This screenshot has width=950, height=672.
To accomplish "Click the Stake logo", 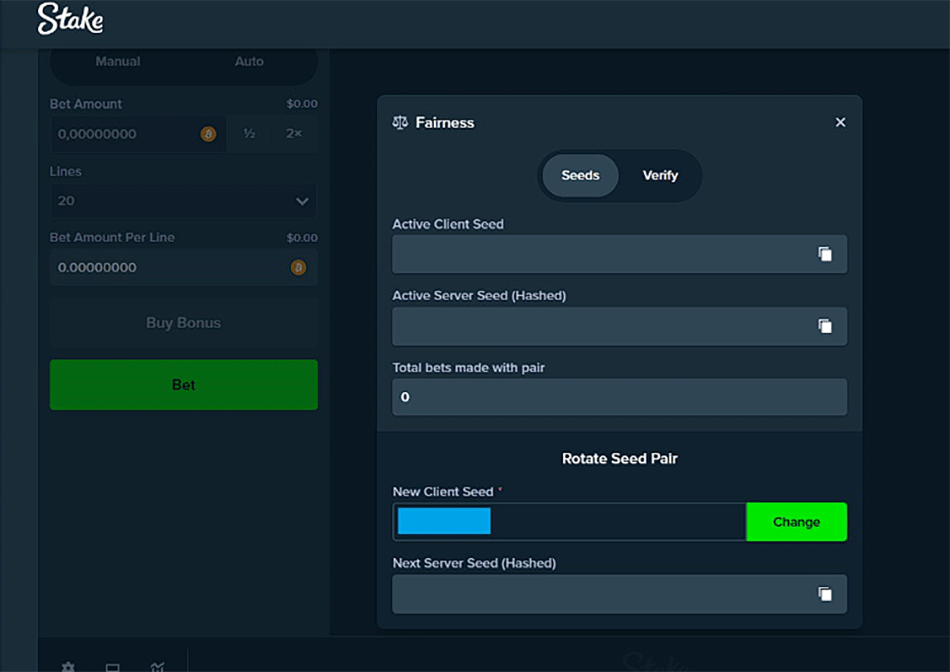I will pyautogui.click(x=70, y=20).
